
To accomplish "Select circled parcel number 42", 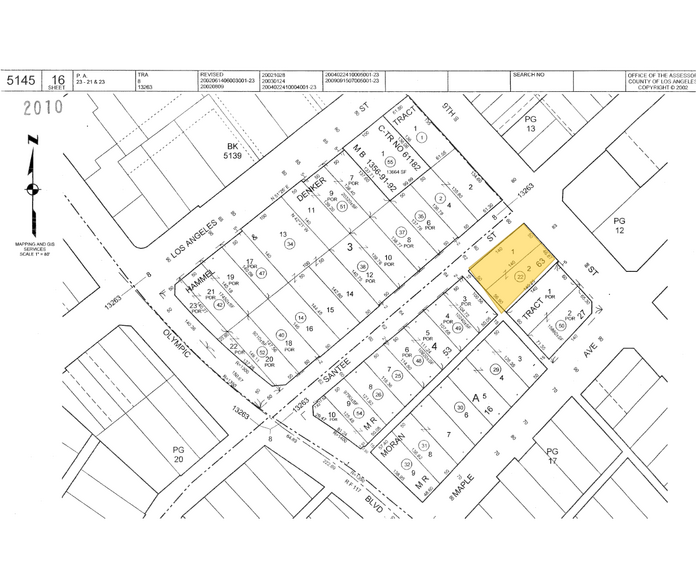I will (x=218, y=304).
